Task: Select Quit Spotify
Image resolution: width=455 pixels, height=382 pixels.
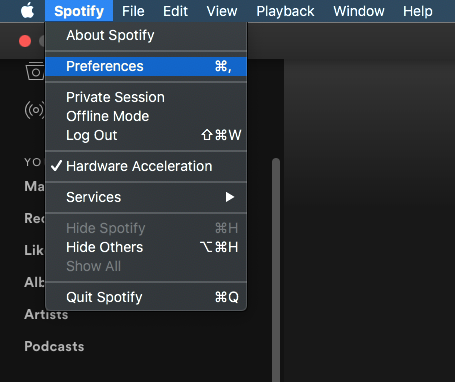Action: [146, 297]
